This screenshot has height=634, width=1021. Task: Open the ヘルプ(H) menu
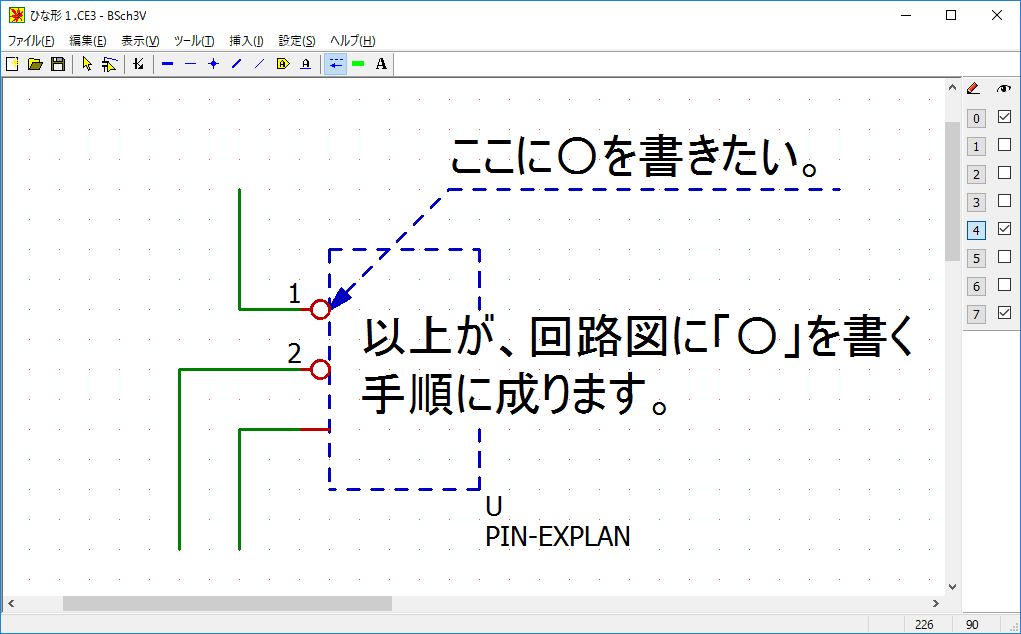click(x=352, y=41)
